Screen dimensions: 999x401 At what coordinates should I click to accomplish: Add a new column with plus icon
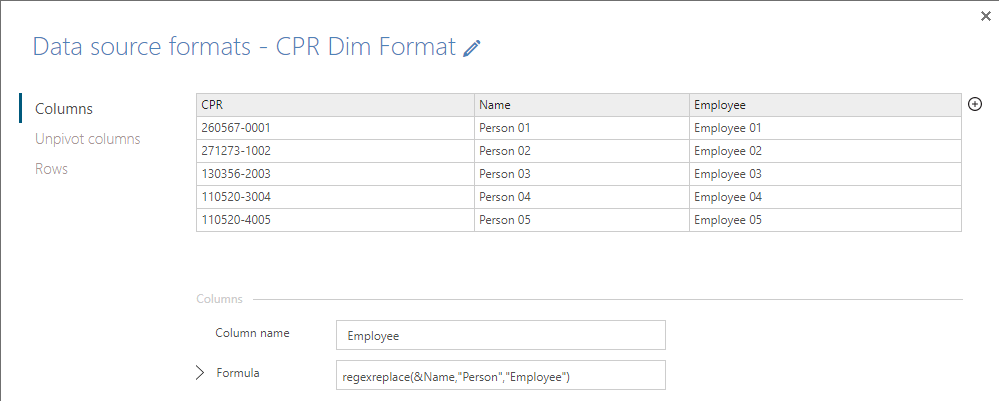(x=974, y=105)
